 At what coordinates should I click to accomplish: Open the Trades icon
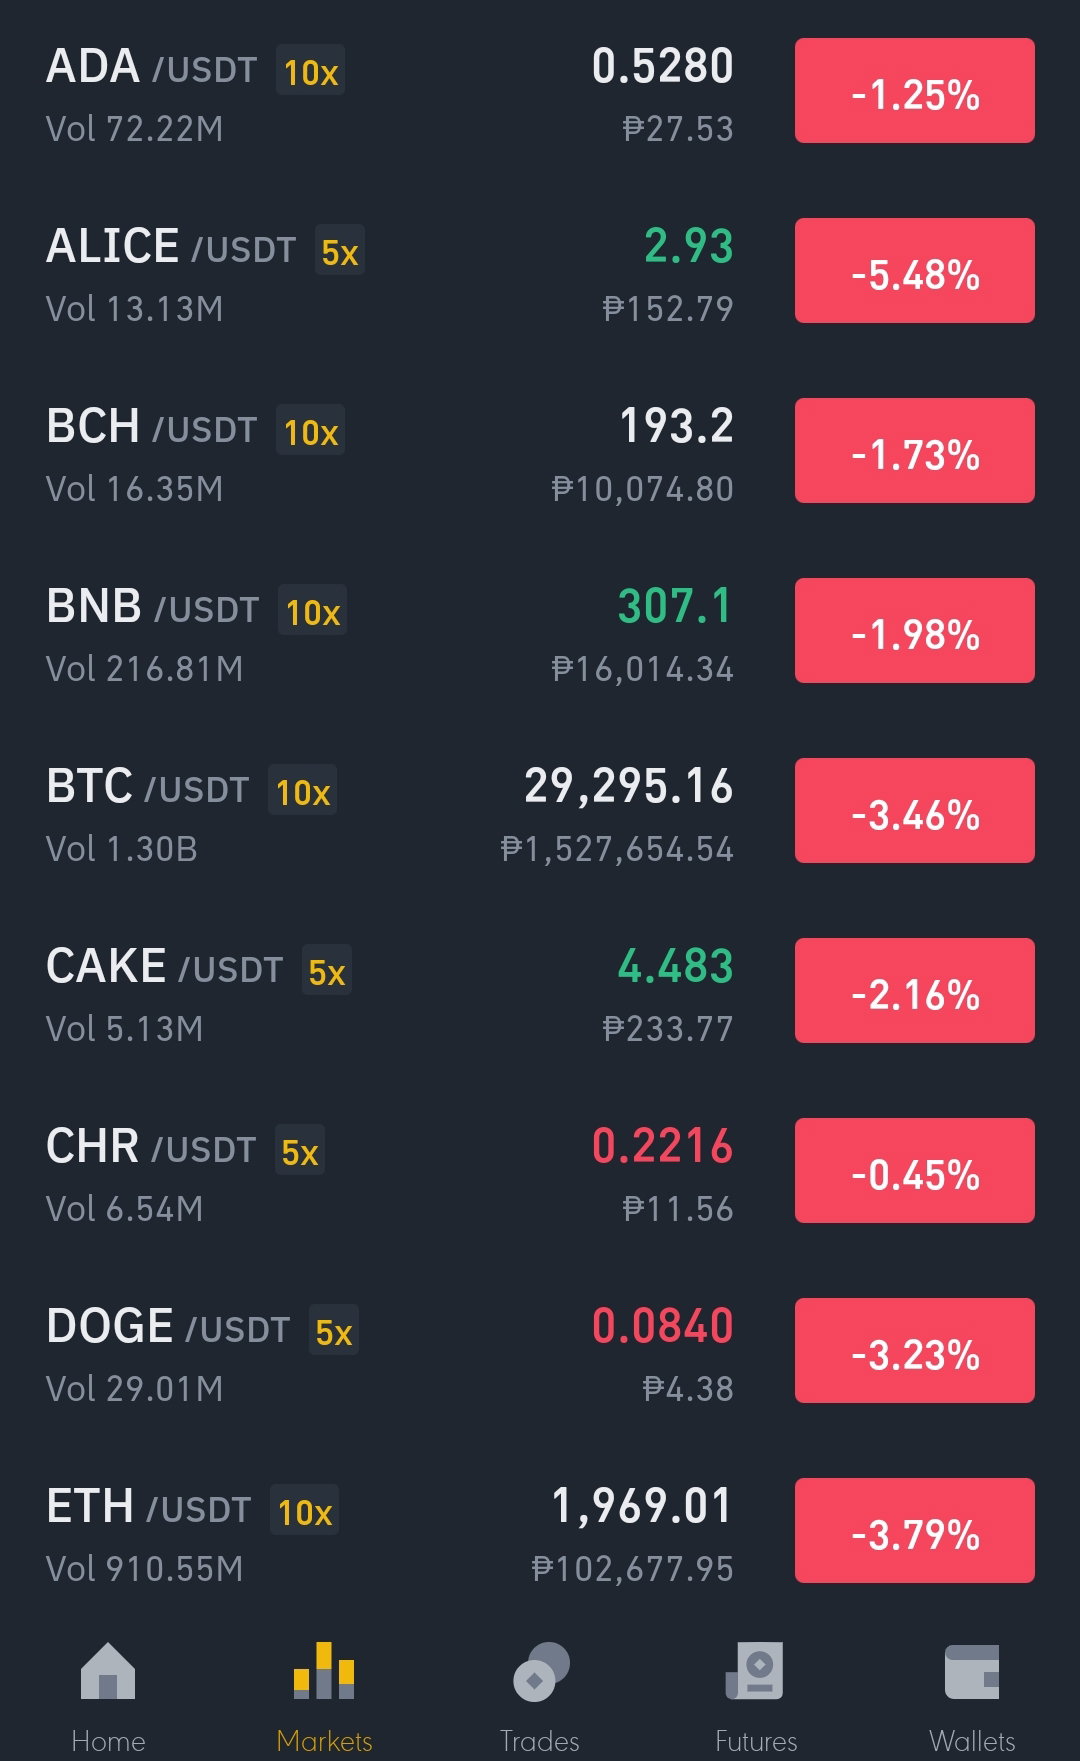541,1671
